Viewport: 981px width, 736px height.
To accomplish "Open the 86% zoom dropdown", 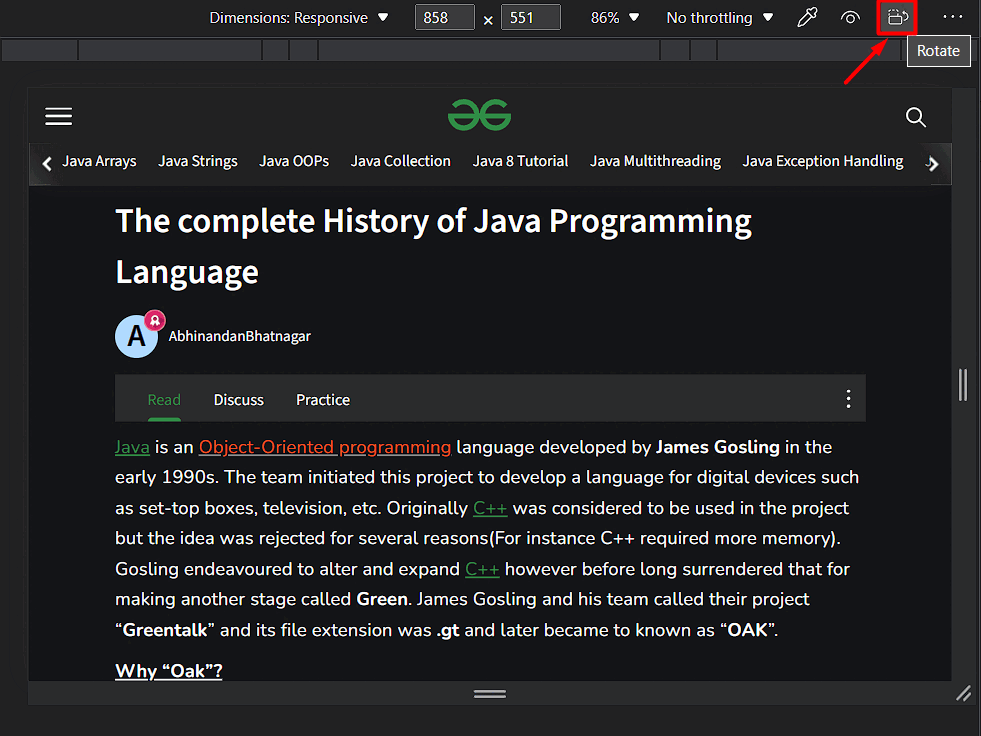I will [614, 18].
